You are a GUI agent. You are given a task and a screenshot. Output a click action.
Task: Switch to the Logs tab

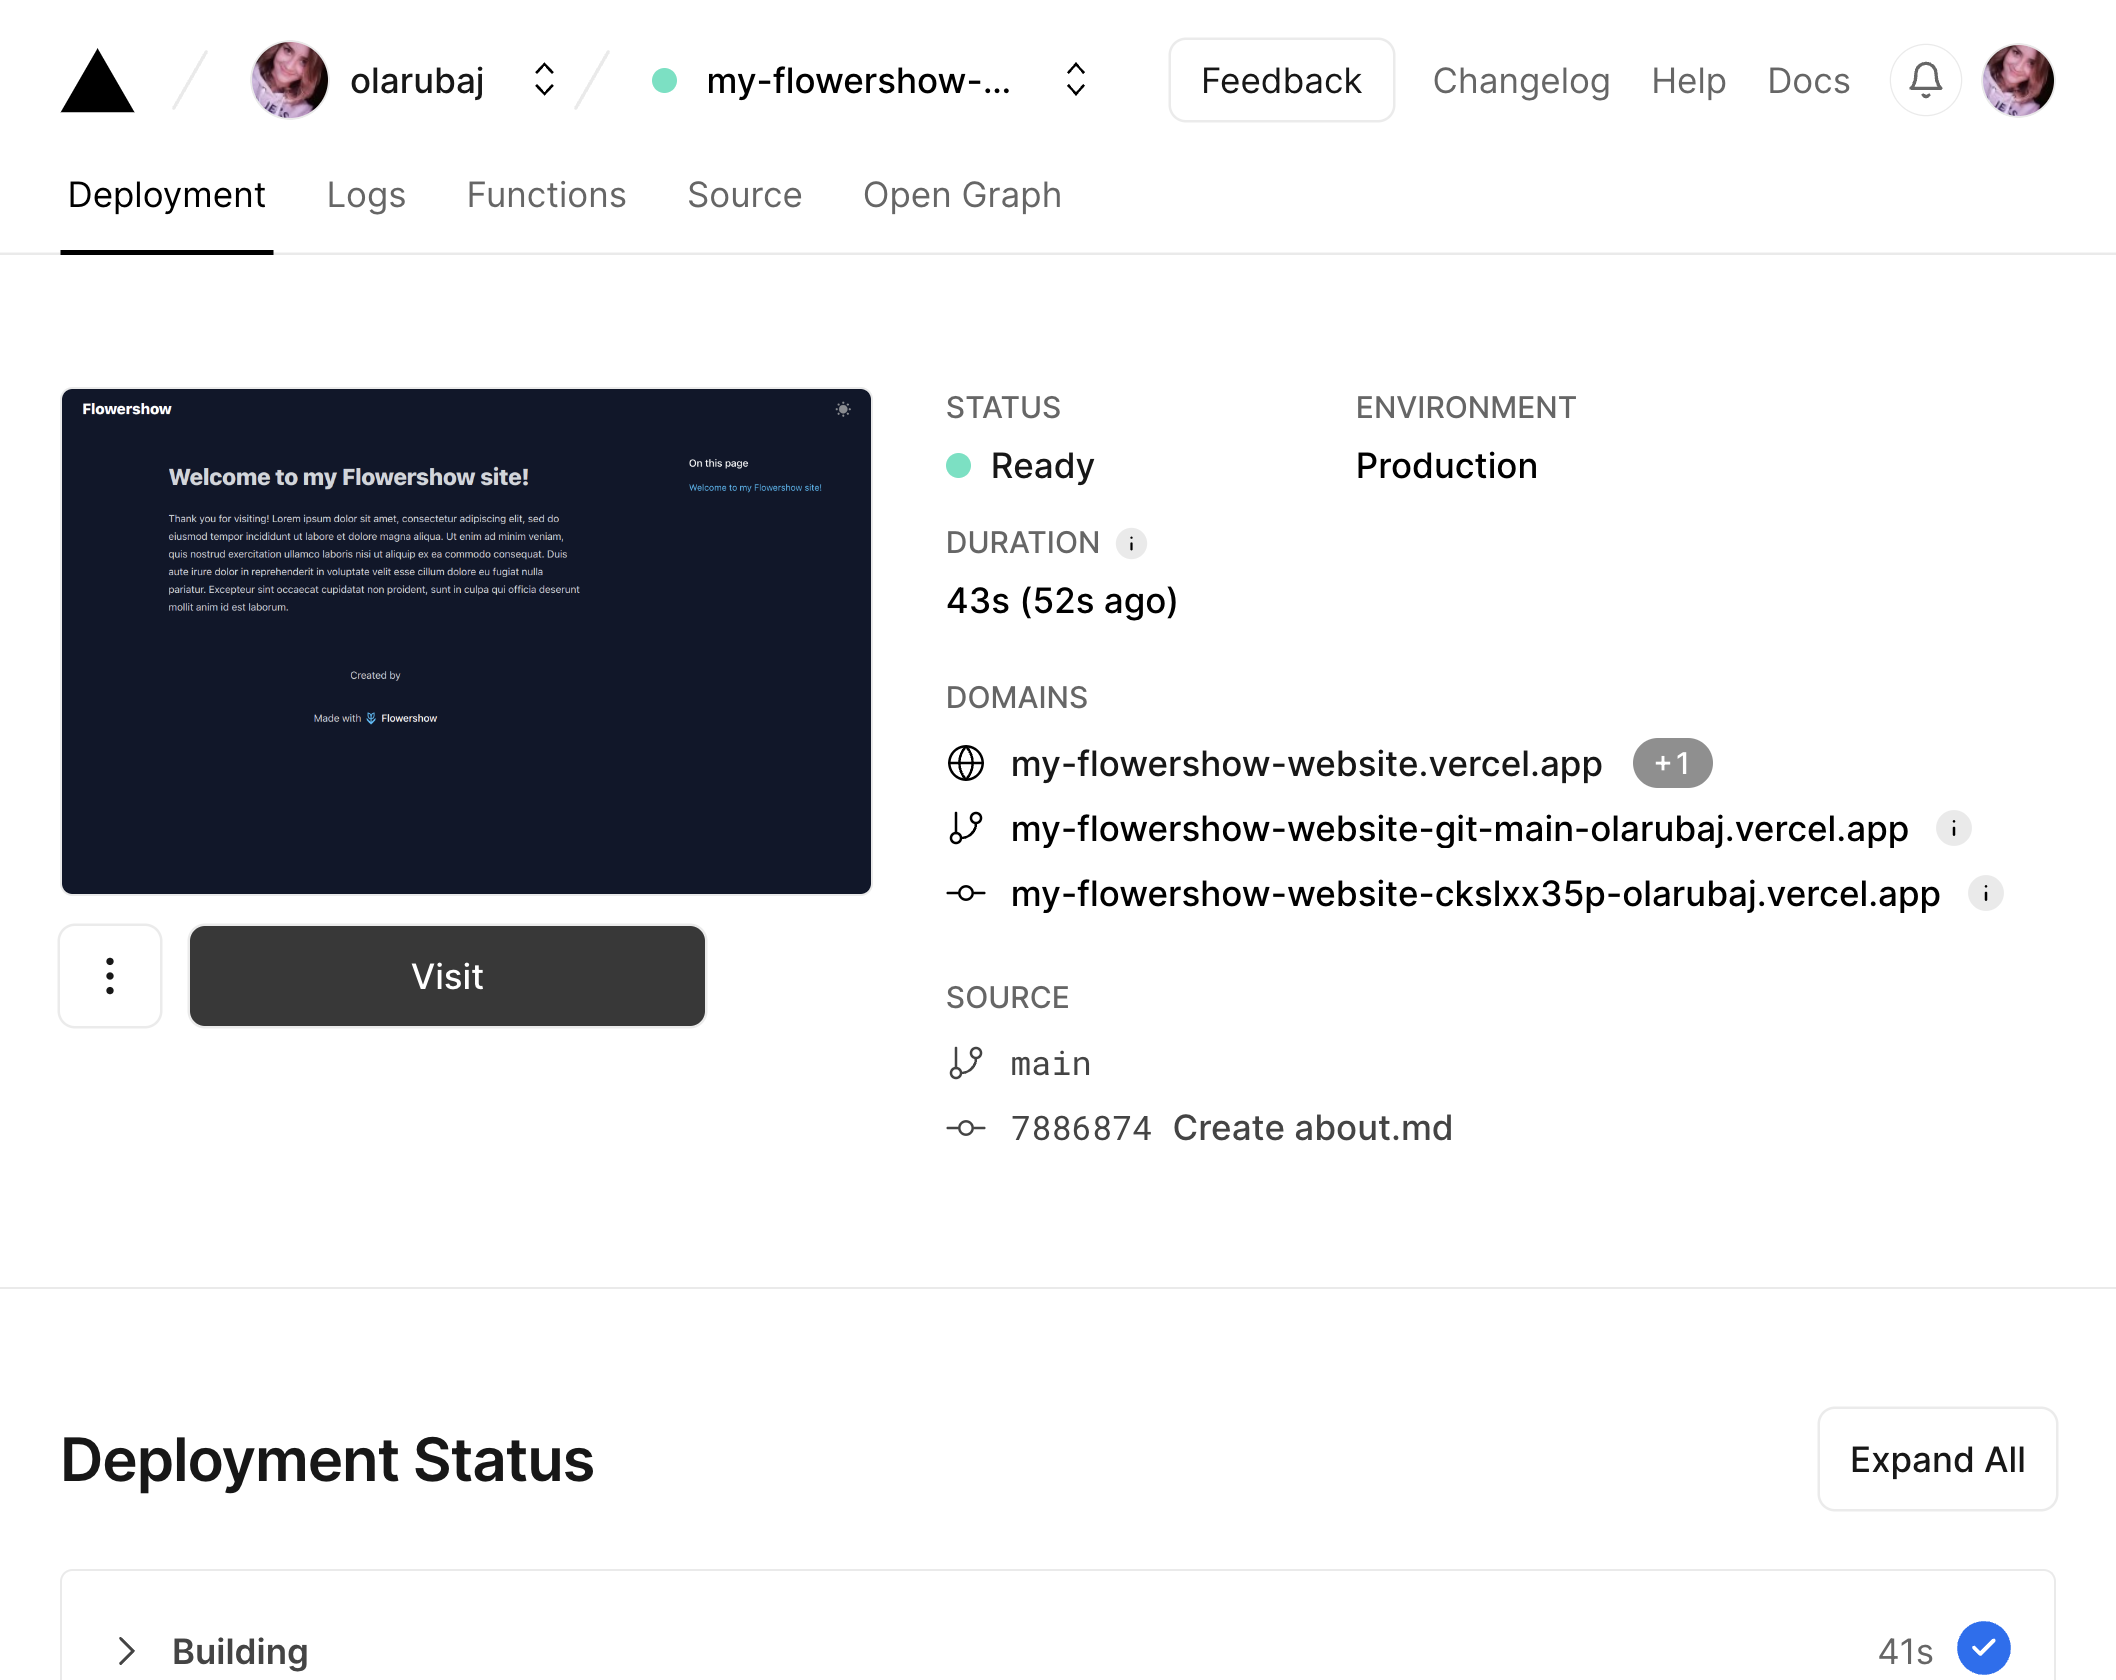click(x=366, y=195)
